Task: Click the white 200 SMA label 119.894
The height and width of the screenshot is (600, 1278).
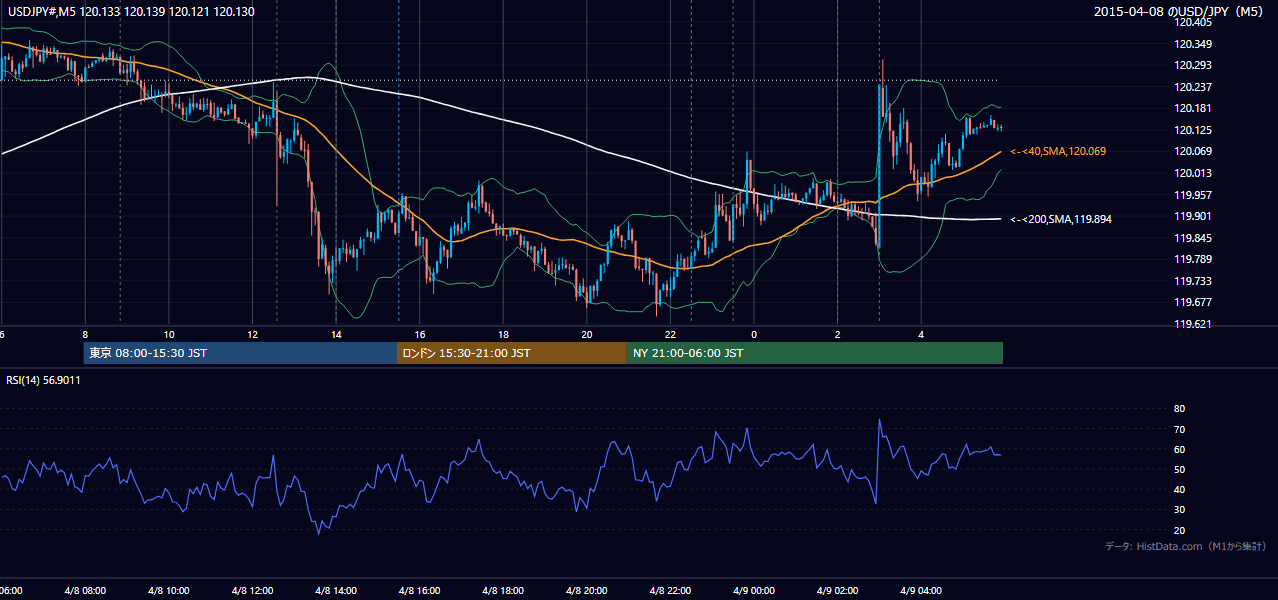Action: tap(1060, 218)
